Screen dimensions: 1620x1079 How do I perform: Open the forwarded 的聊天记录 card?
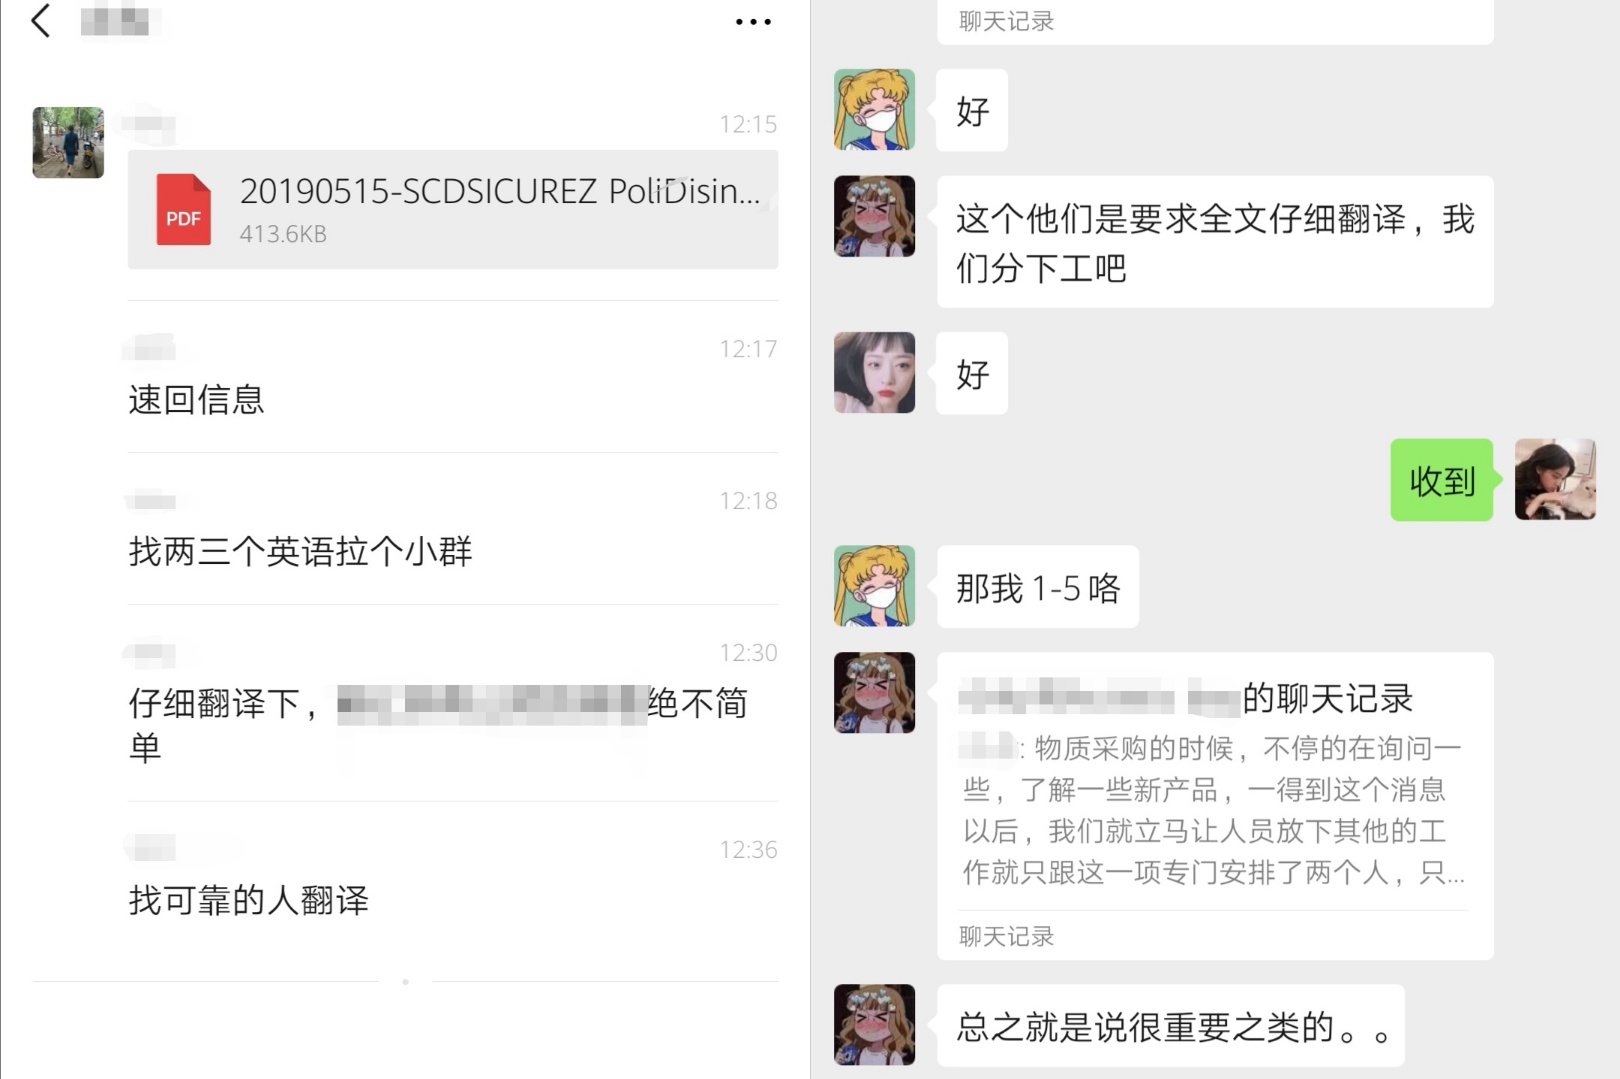coord(1215,806)
